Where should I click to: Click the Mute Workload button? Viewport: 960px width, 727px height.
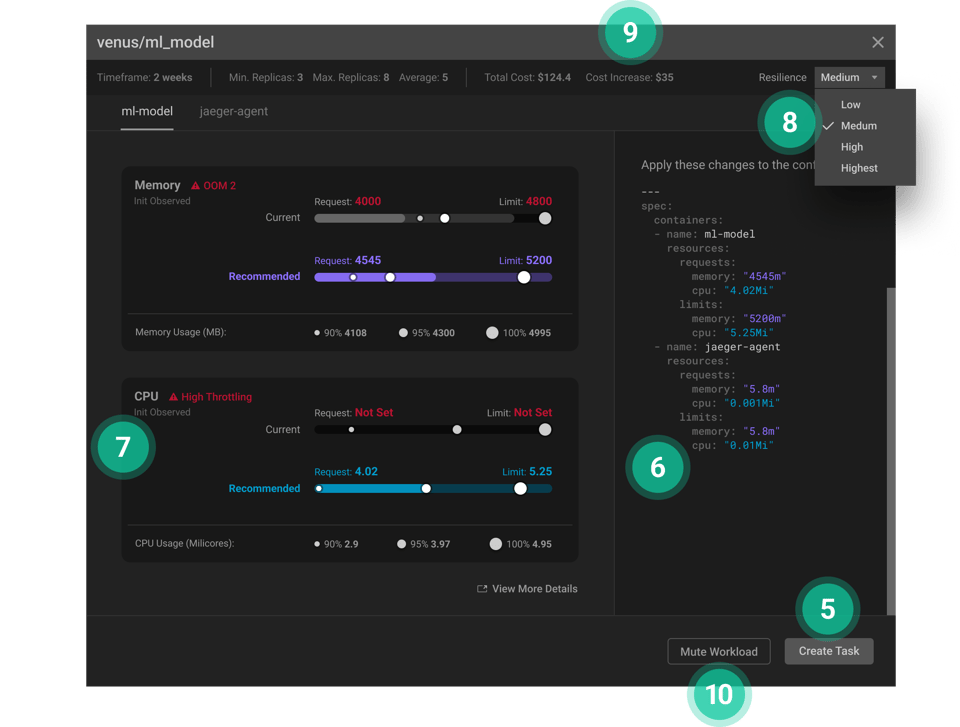[x=719, y=652]
